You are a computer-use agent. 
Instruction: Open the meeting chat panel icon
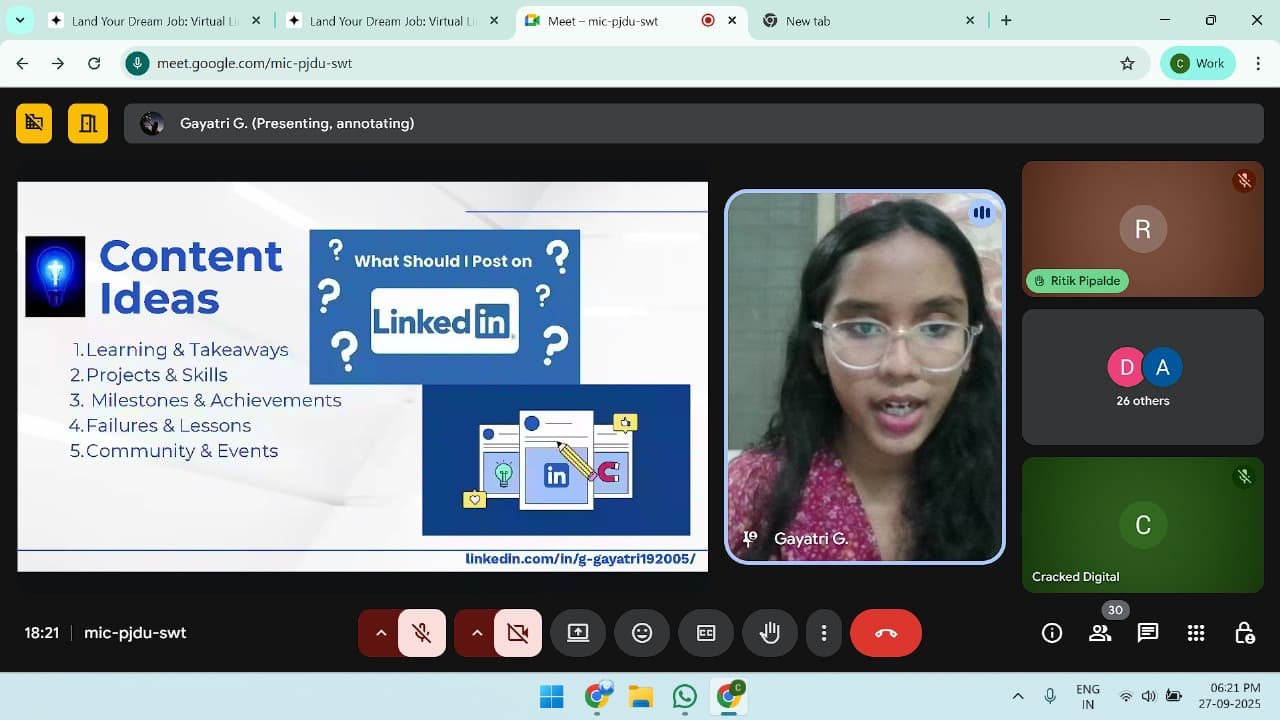click(1147, 633)
